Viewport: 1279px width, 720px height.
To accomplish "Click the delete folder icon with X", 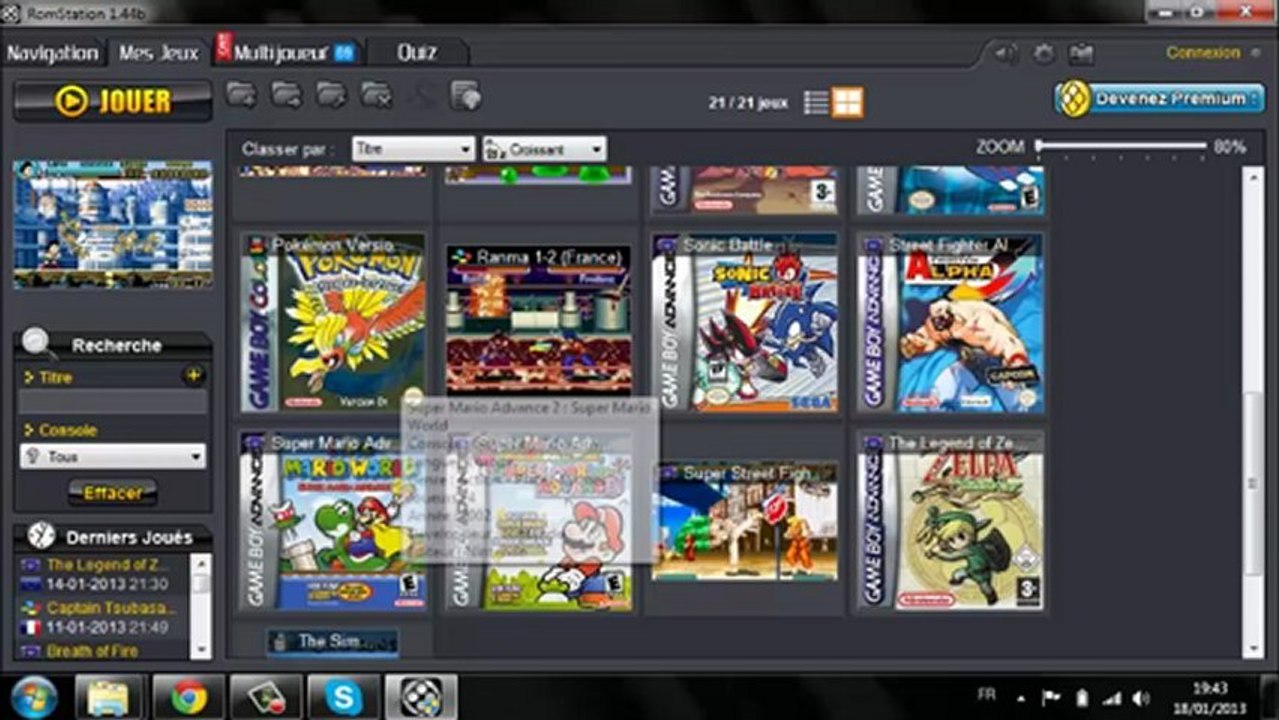I will click(376, 96).
